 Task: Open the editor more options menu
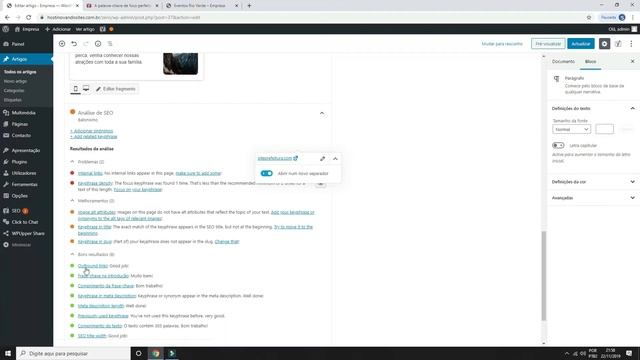click(x=631, y=44)
